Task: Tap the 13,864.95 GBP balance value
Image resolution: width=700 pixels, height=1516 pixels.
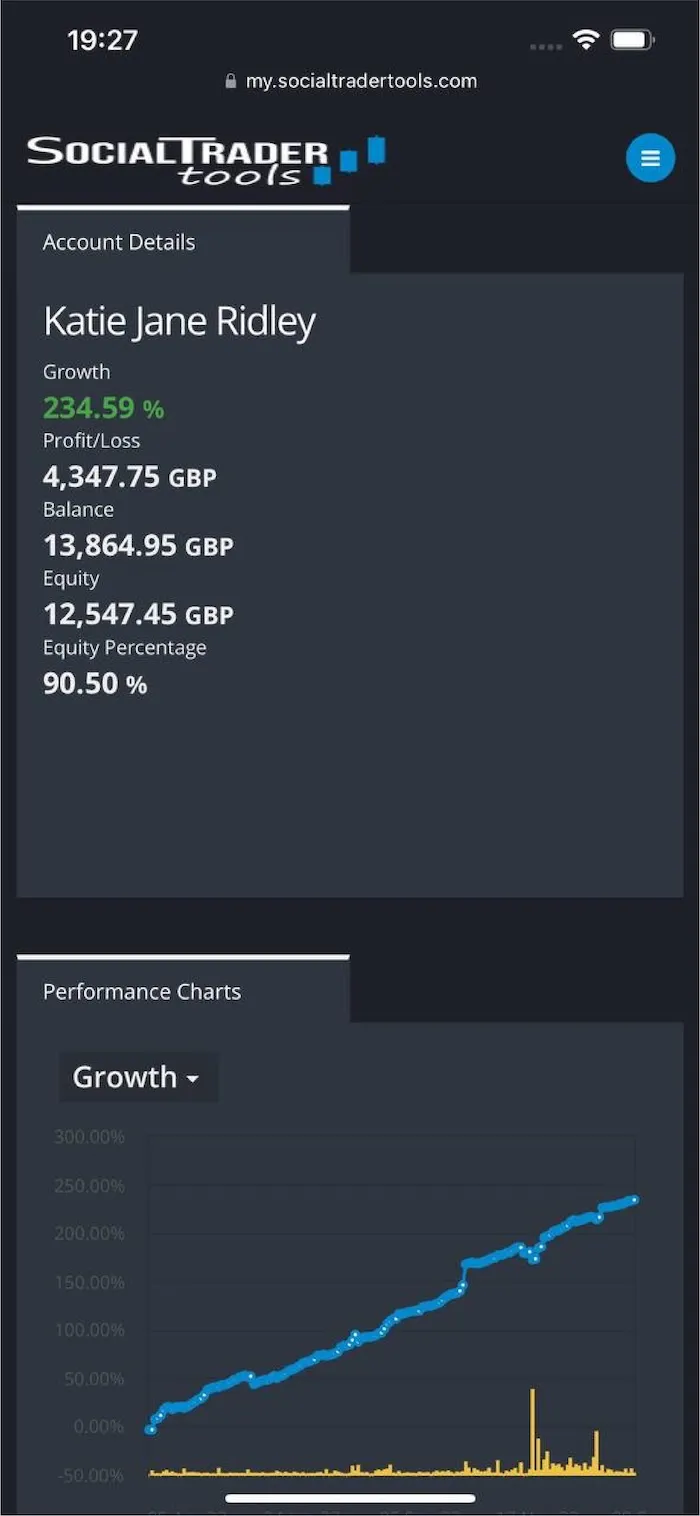Action: 138,545
